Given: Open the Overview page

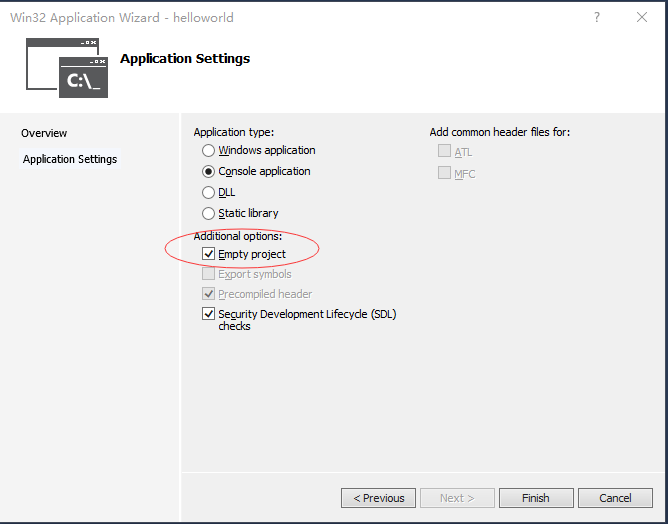Looking at the screenshot, I should (x=44, y=133).
